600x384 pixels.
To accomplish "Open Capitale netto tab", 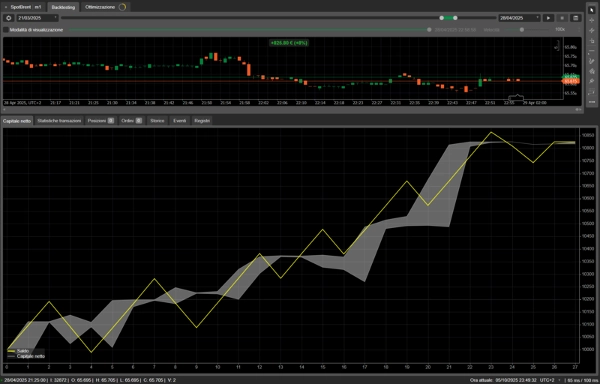I will coord(17,120).
